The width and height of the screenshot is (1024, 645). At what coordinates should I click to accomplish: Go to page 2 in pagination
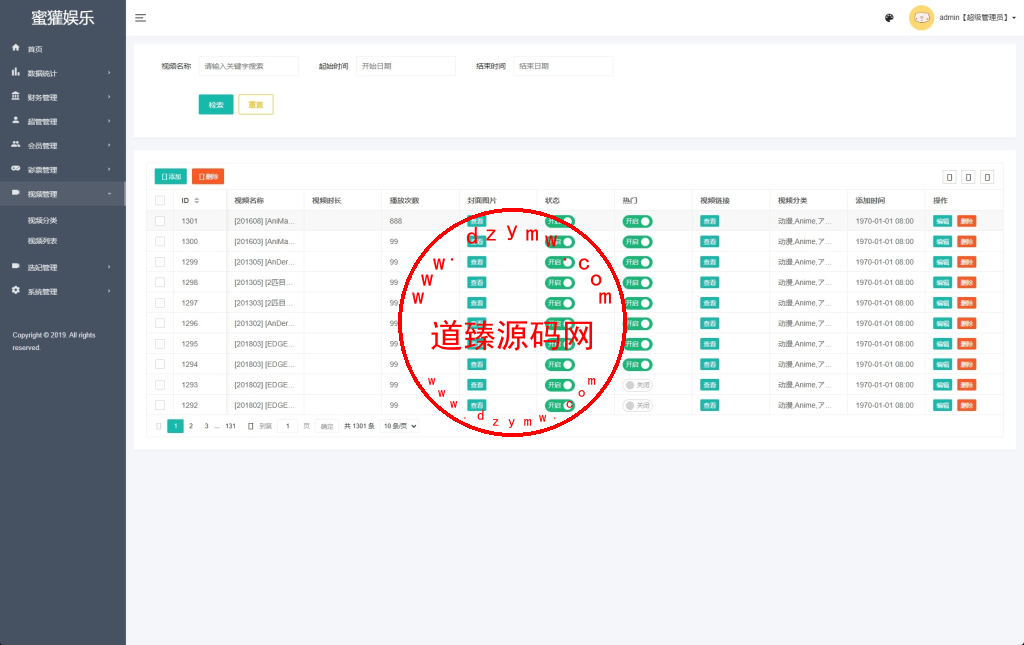(191, 426)
